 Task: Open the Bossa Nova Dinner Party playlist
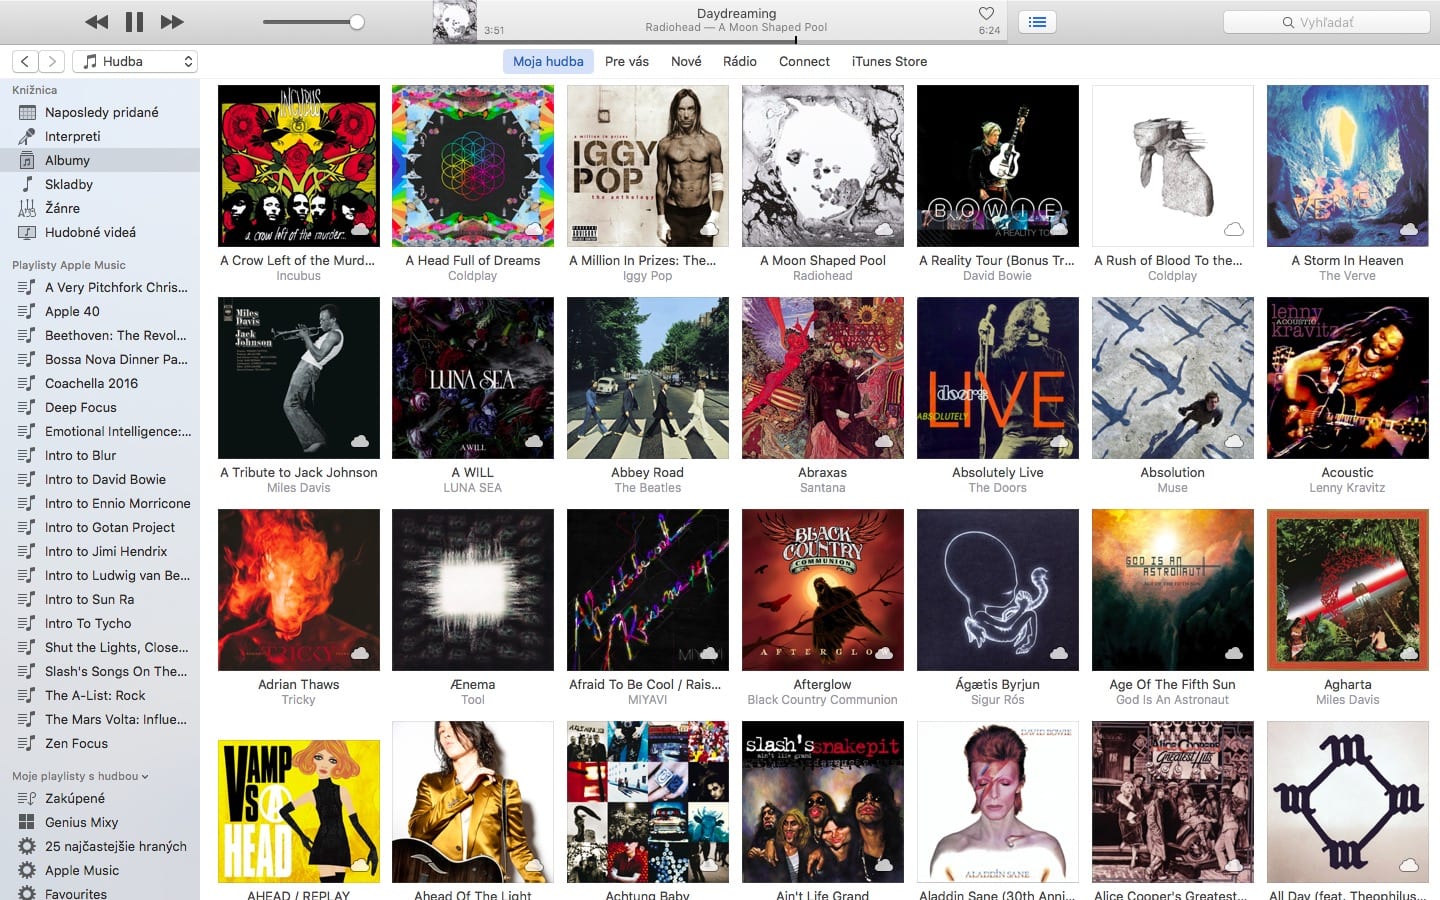point(100,359)
